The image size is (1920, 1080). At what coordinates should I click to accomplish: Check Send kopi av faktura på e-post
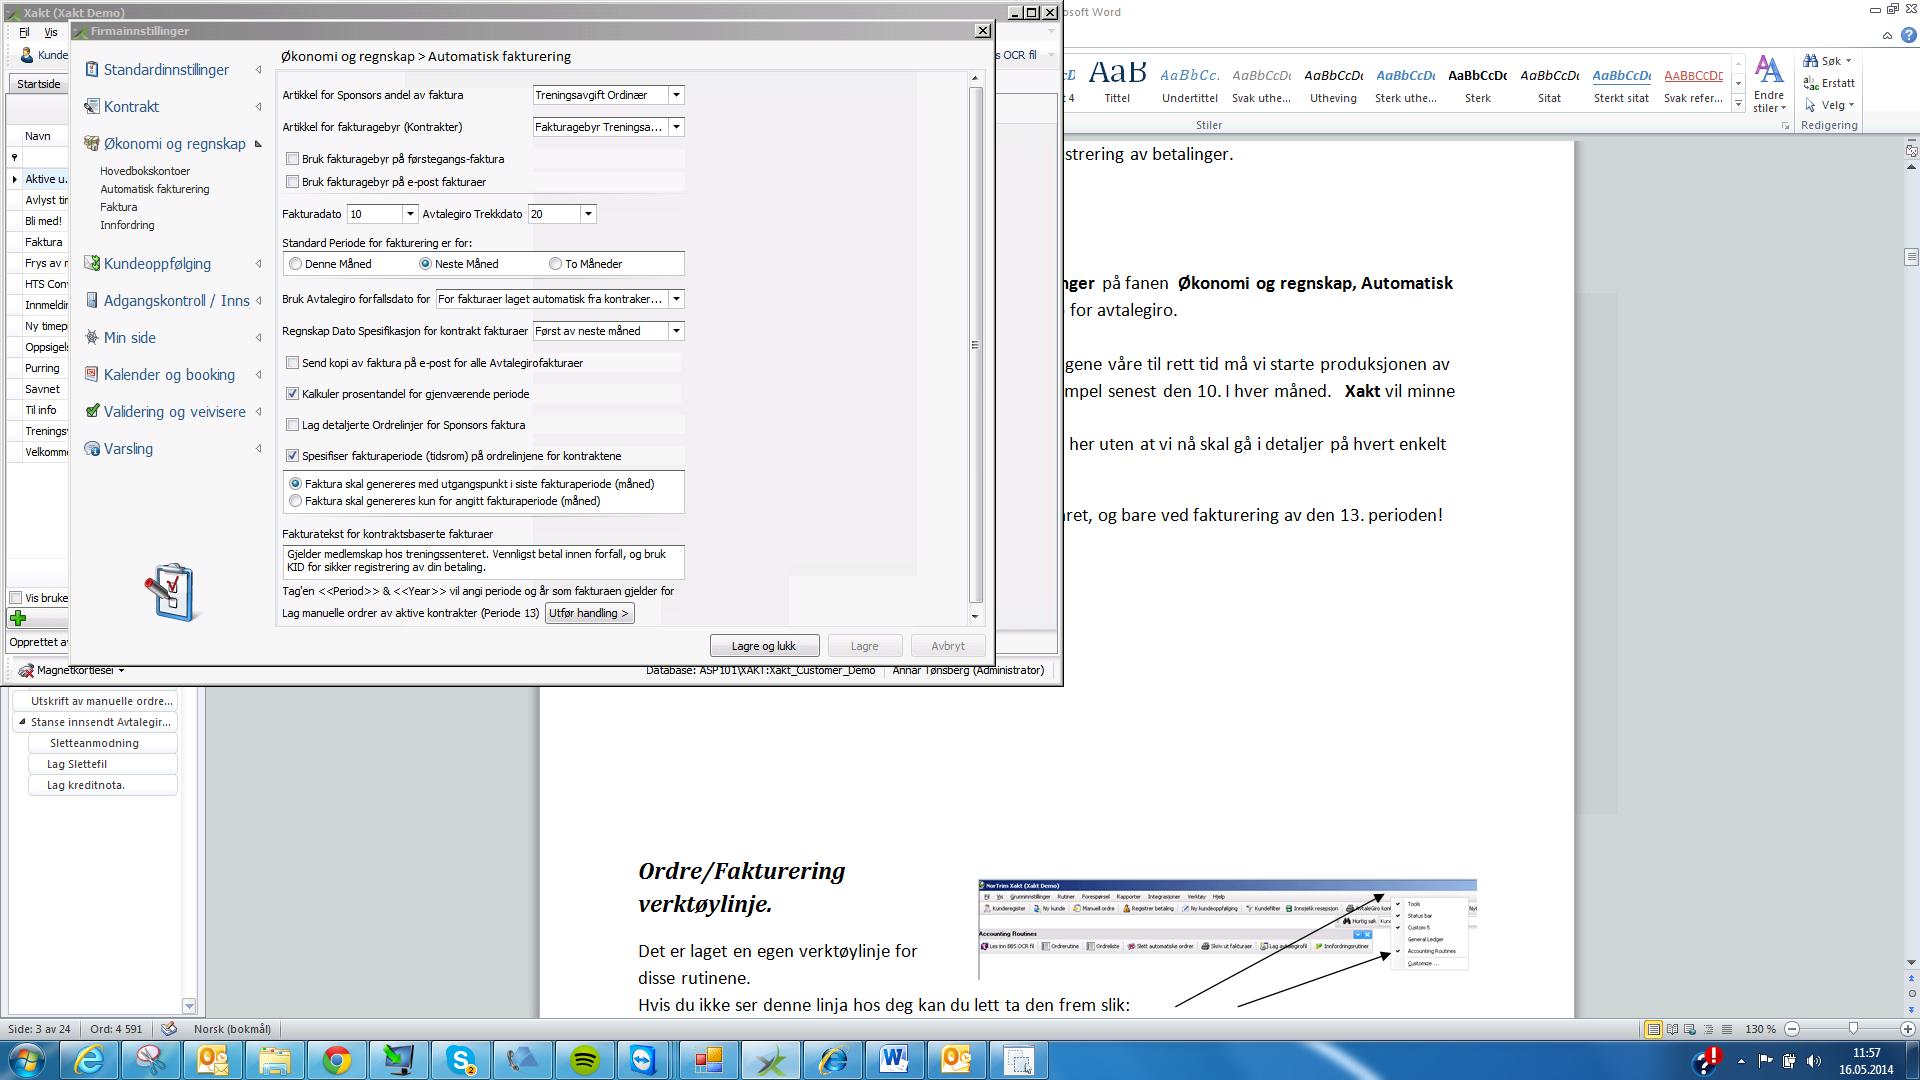(x=293, y=362)
